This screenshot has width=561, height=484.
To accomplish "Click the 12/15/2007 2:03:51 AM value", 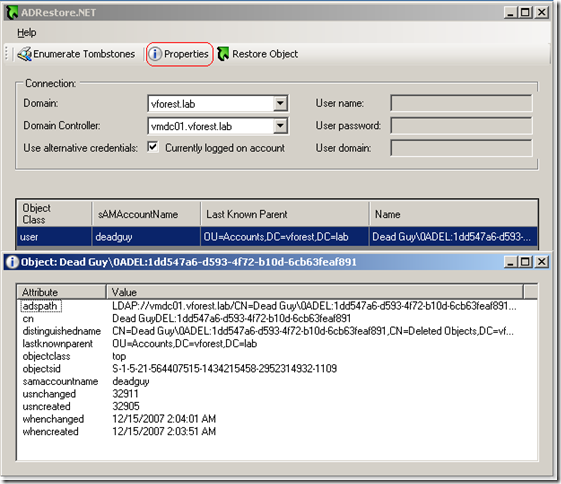I will (164, 431).
